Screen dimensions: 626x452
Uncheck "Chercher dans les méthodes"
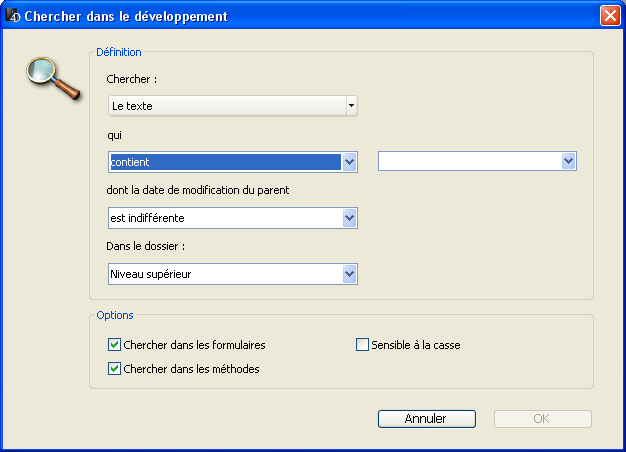[114, 369]
